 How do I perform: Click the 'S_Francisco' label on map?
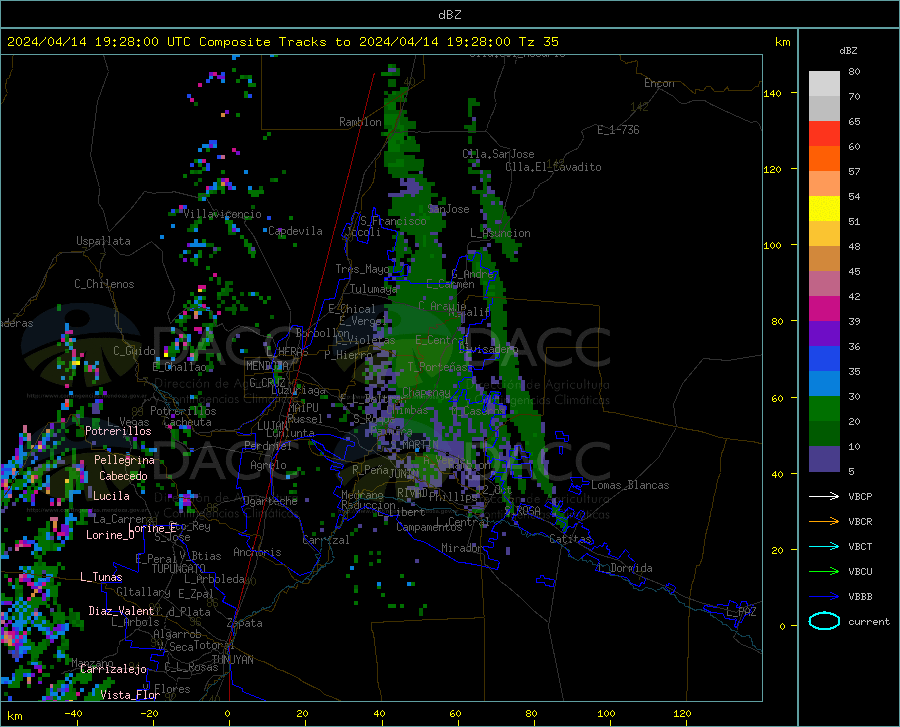(x=393, y=221)
